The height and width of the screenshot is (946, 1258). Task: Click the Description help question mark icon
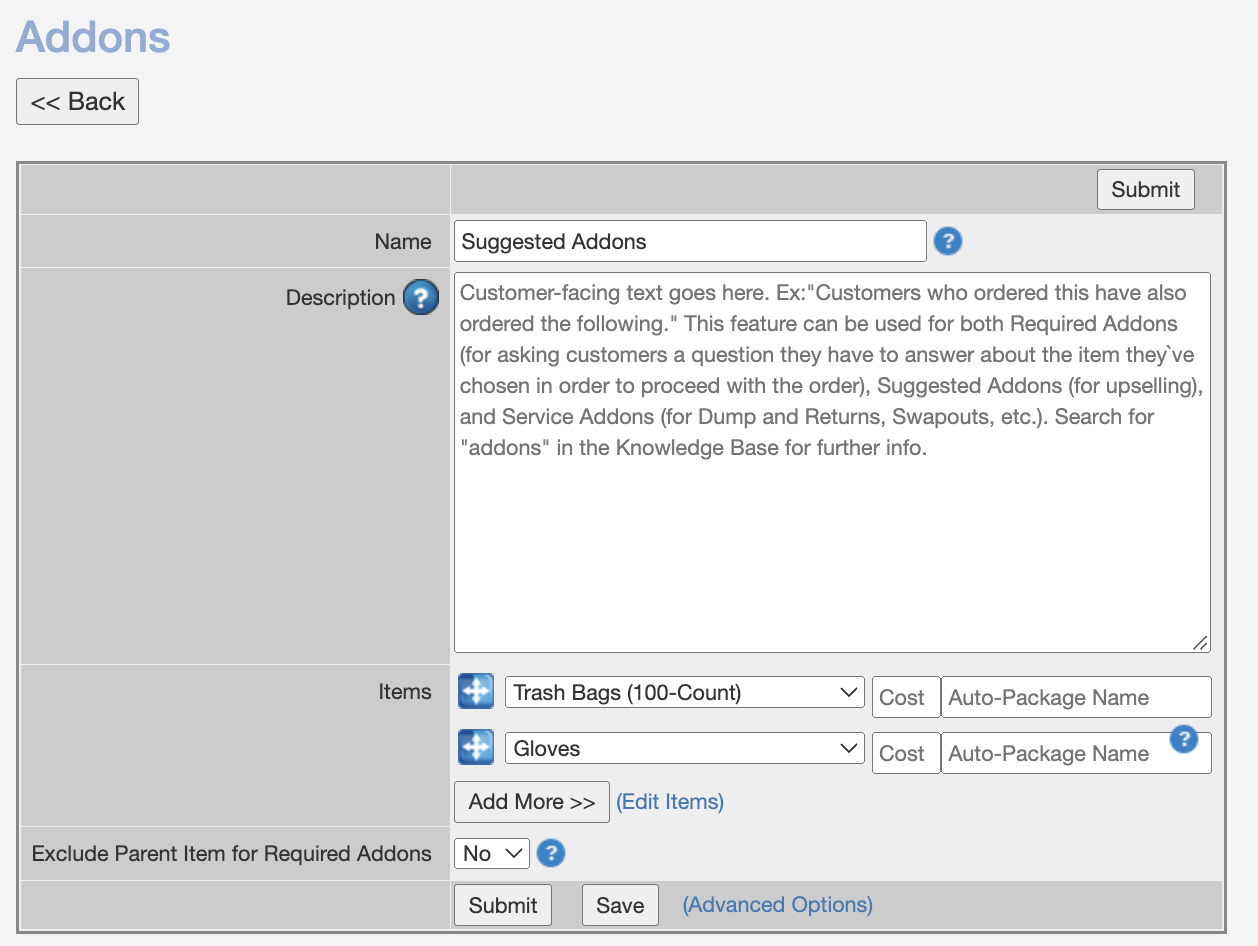pos(421,298)
